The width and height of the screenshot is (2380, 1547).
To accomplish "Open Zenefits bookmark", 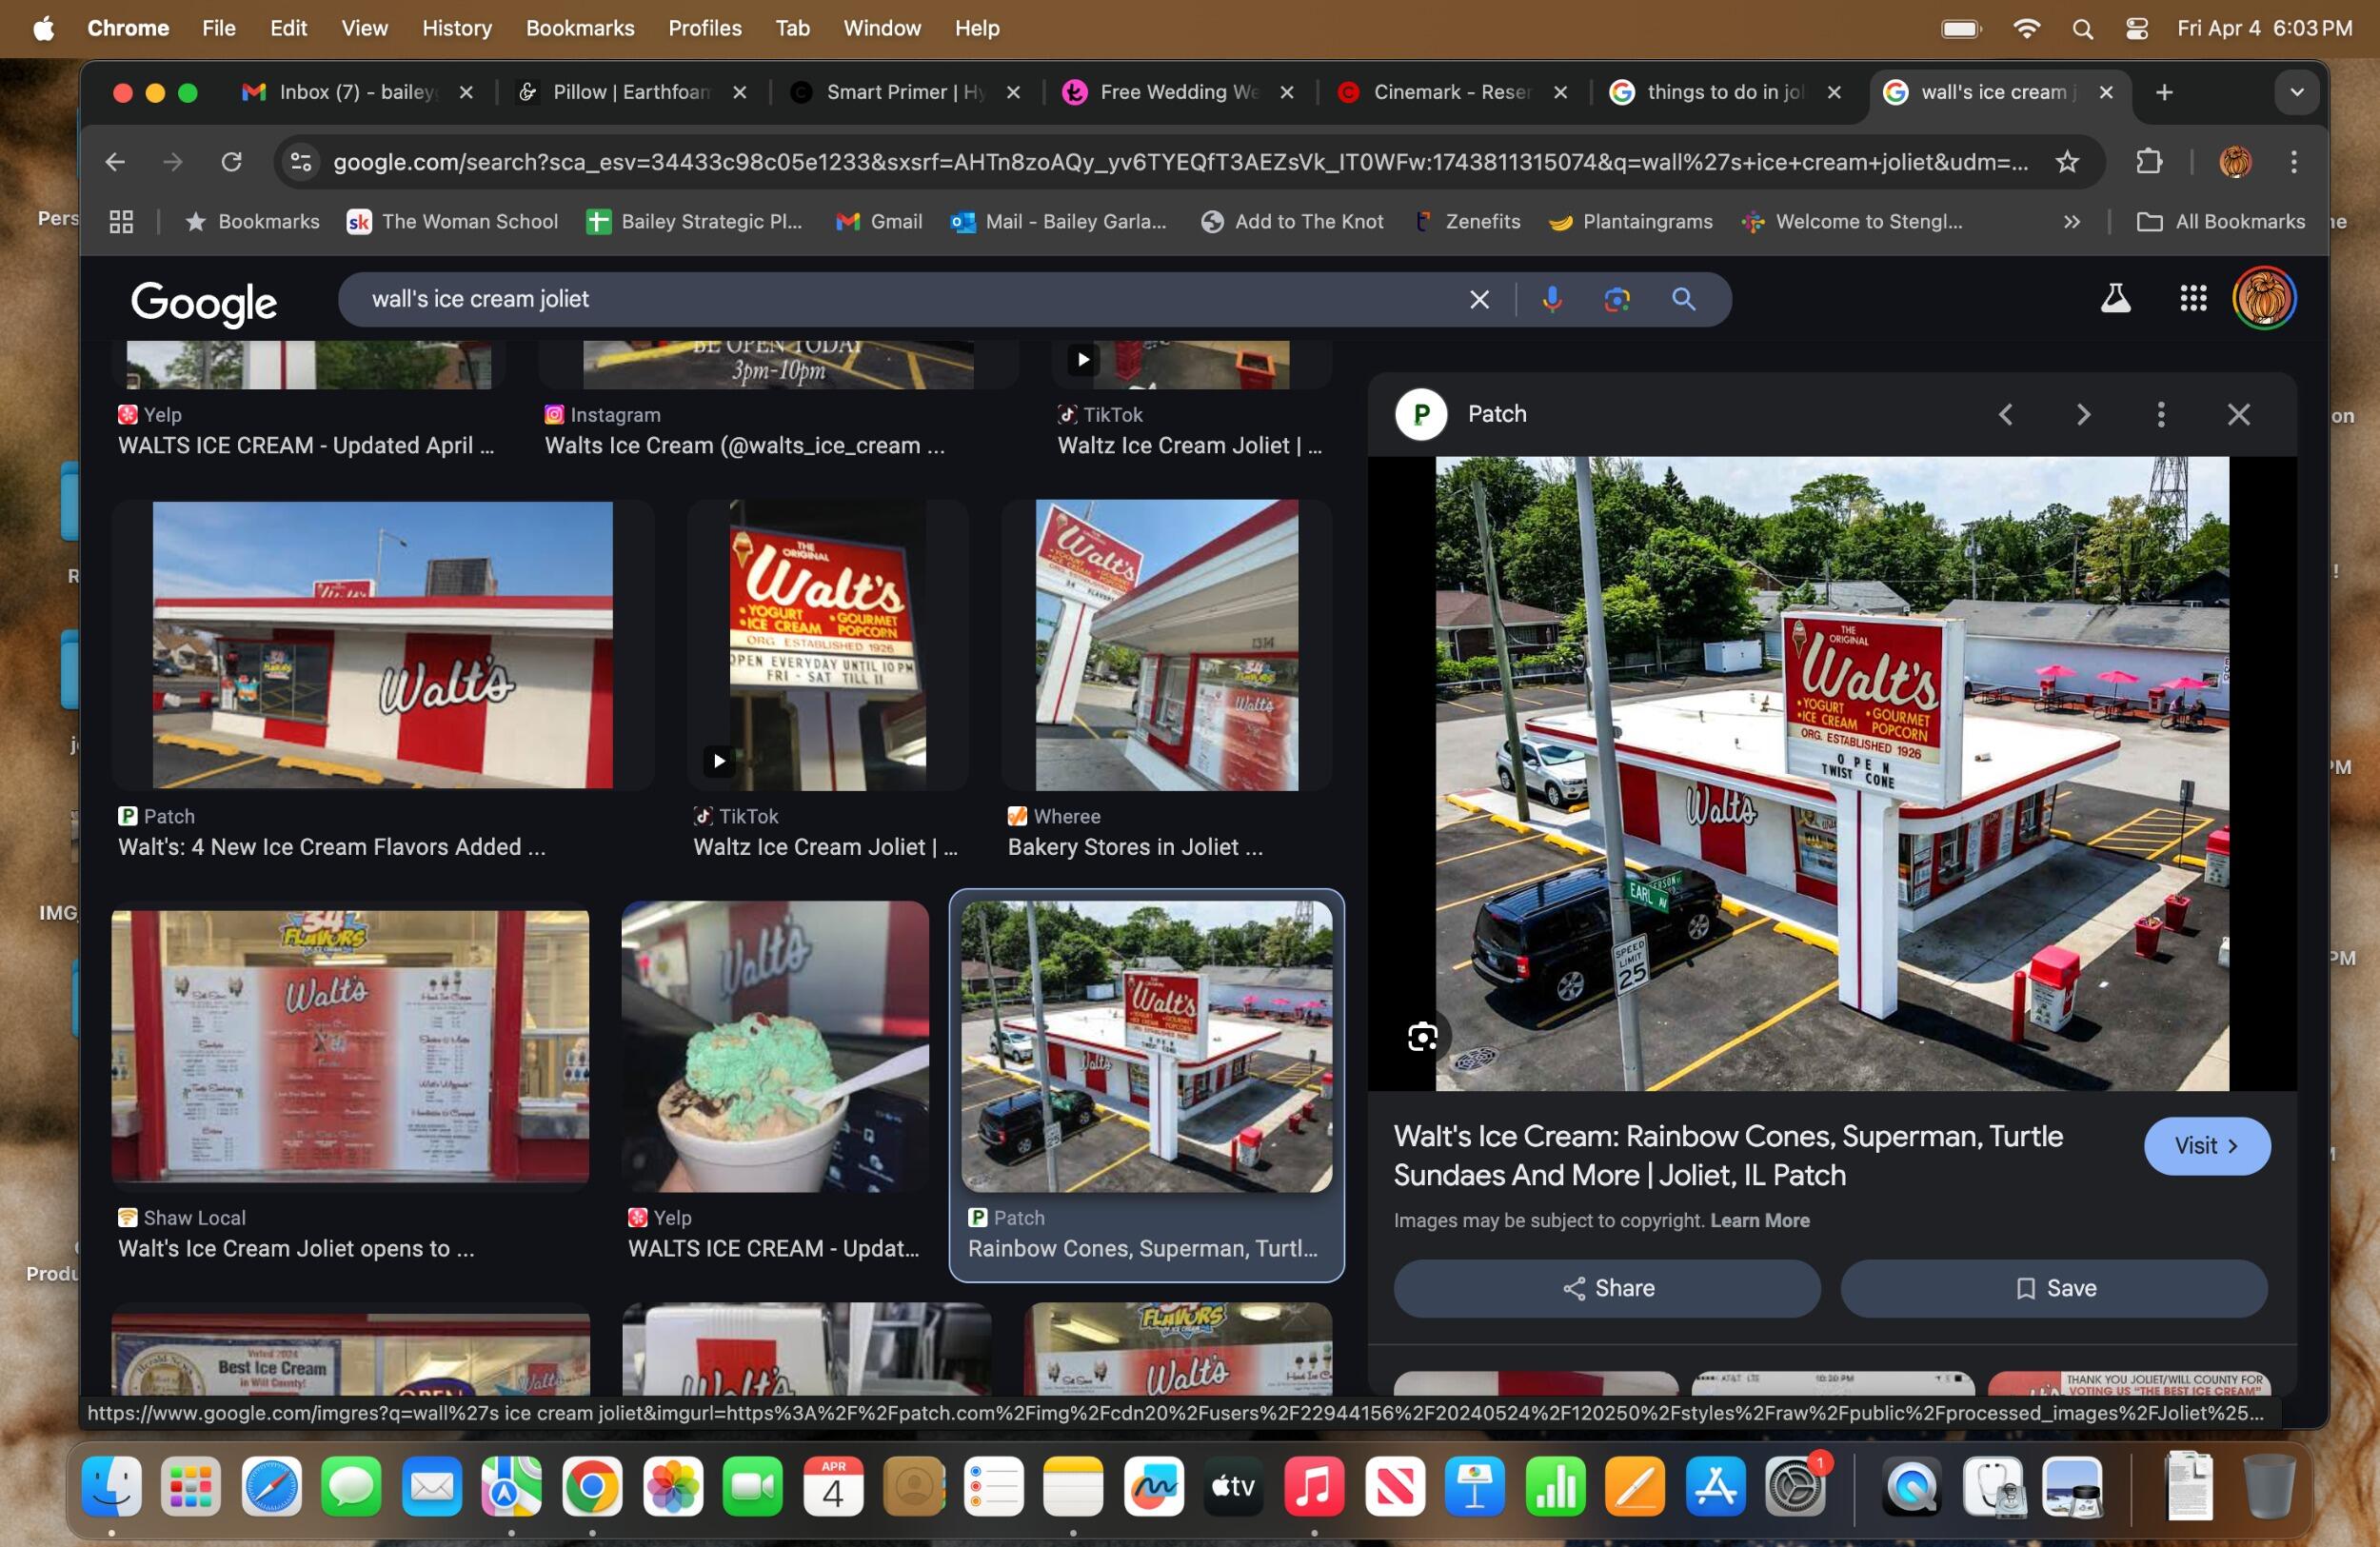I will [x=1467, y=221].
